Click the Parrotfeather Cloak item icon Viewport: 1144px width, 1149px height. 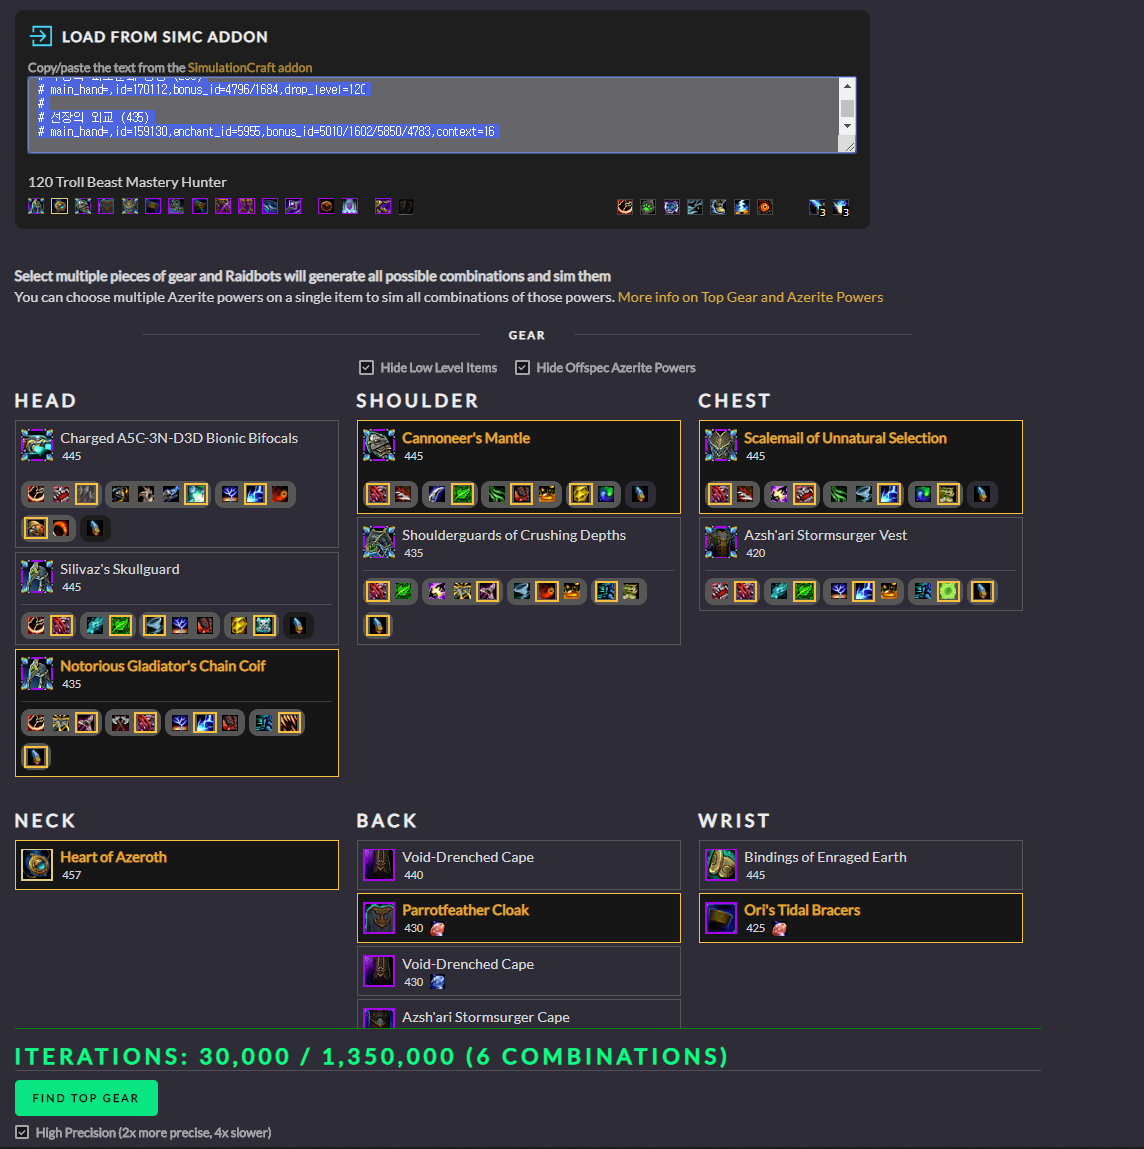tap(379, 917)
